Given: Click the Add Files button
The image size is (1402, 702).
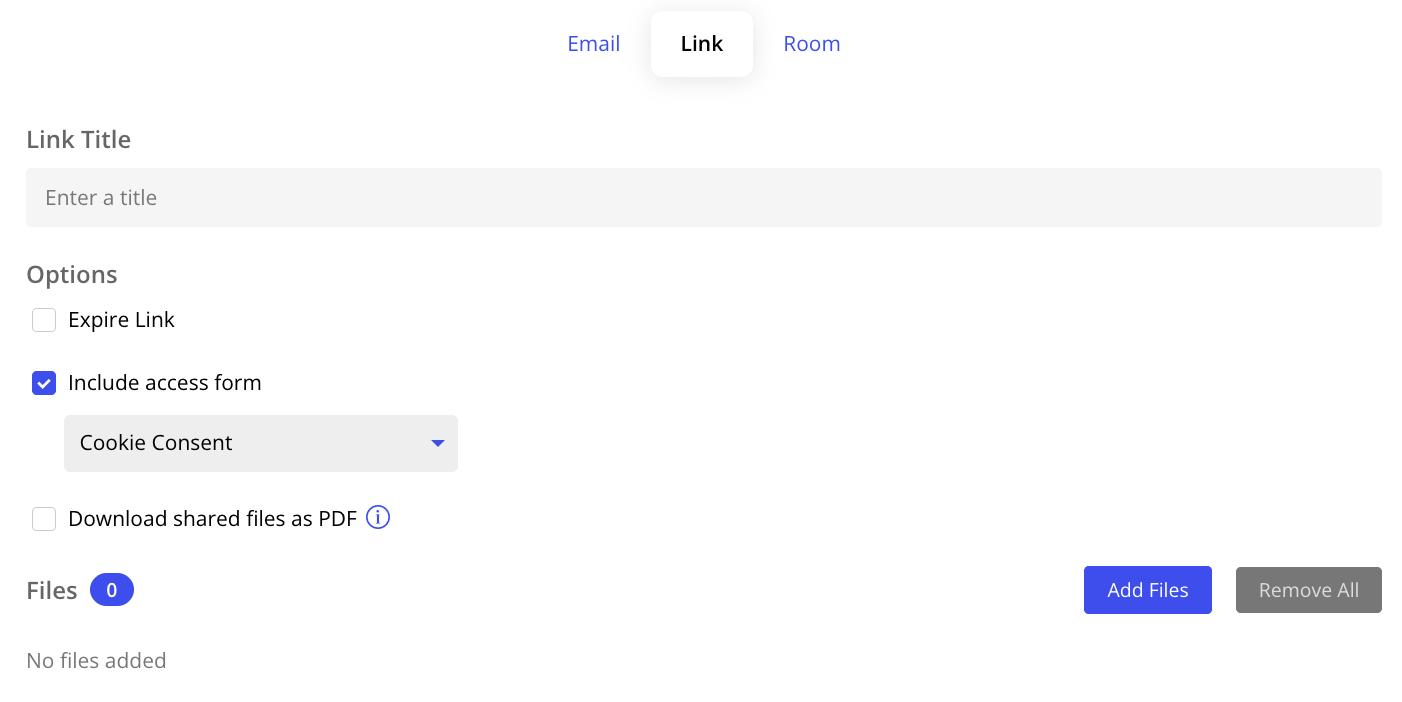Looking at the screenshot, I should [1147, 590].
